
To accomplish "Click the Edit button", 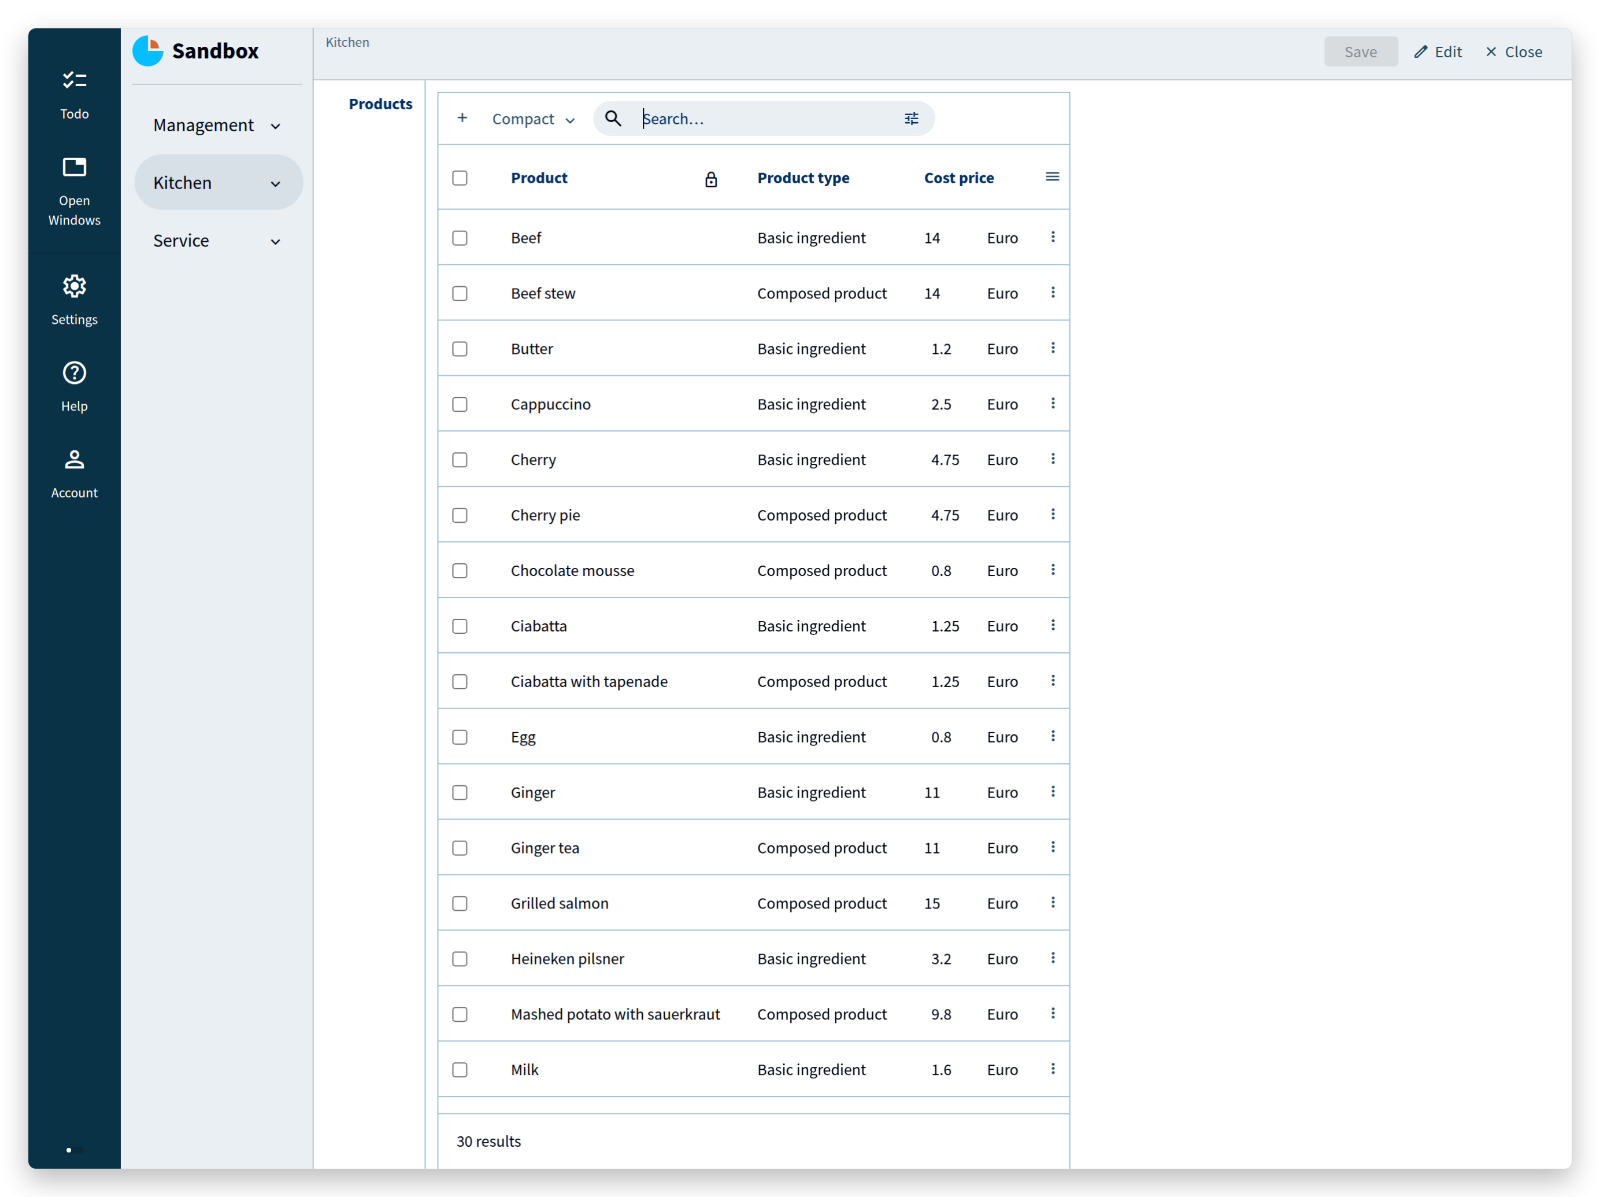I will click(1438, 52).
